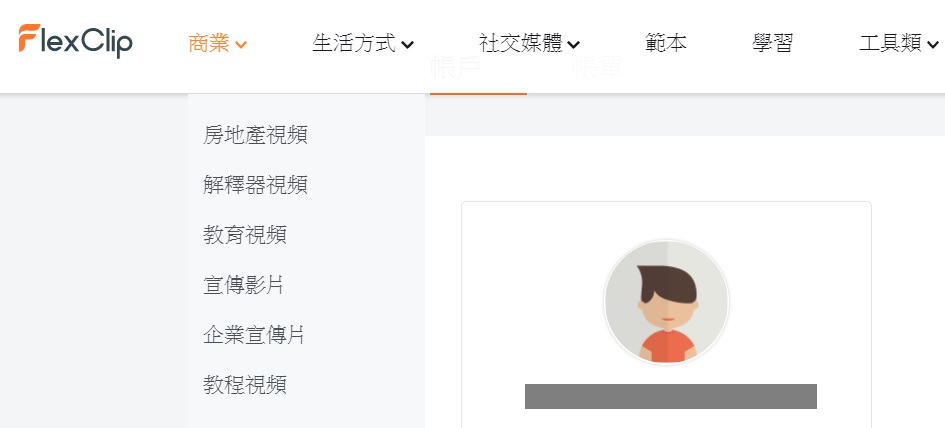The height and width of the screenshot is (428, 945).
Task: Click the 社交媒體 menu label
Action: pyautogui.click(x=521, y=43)
